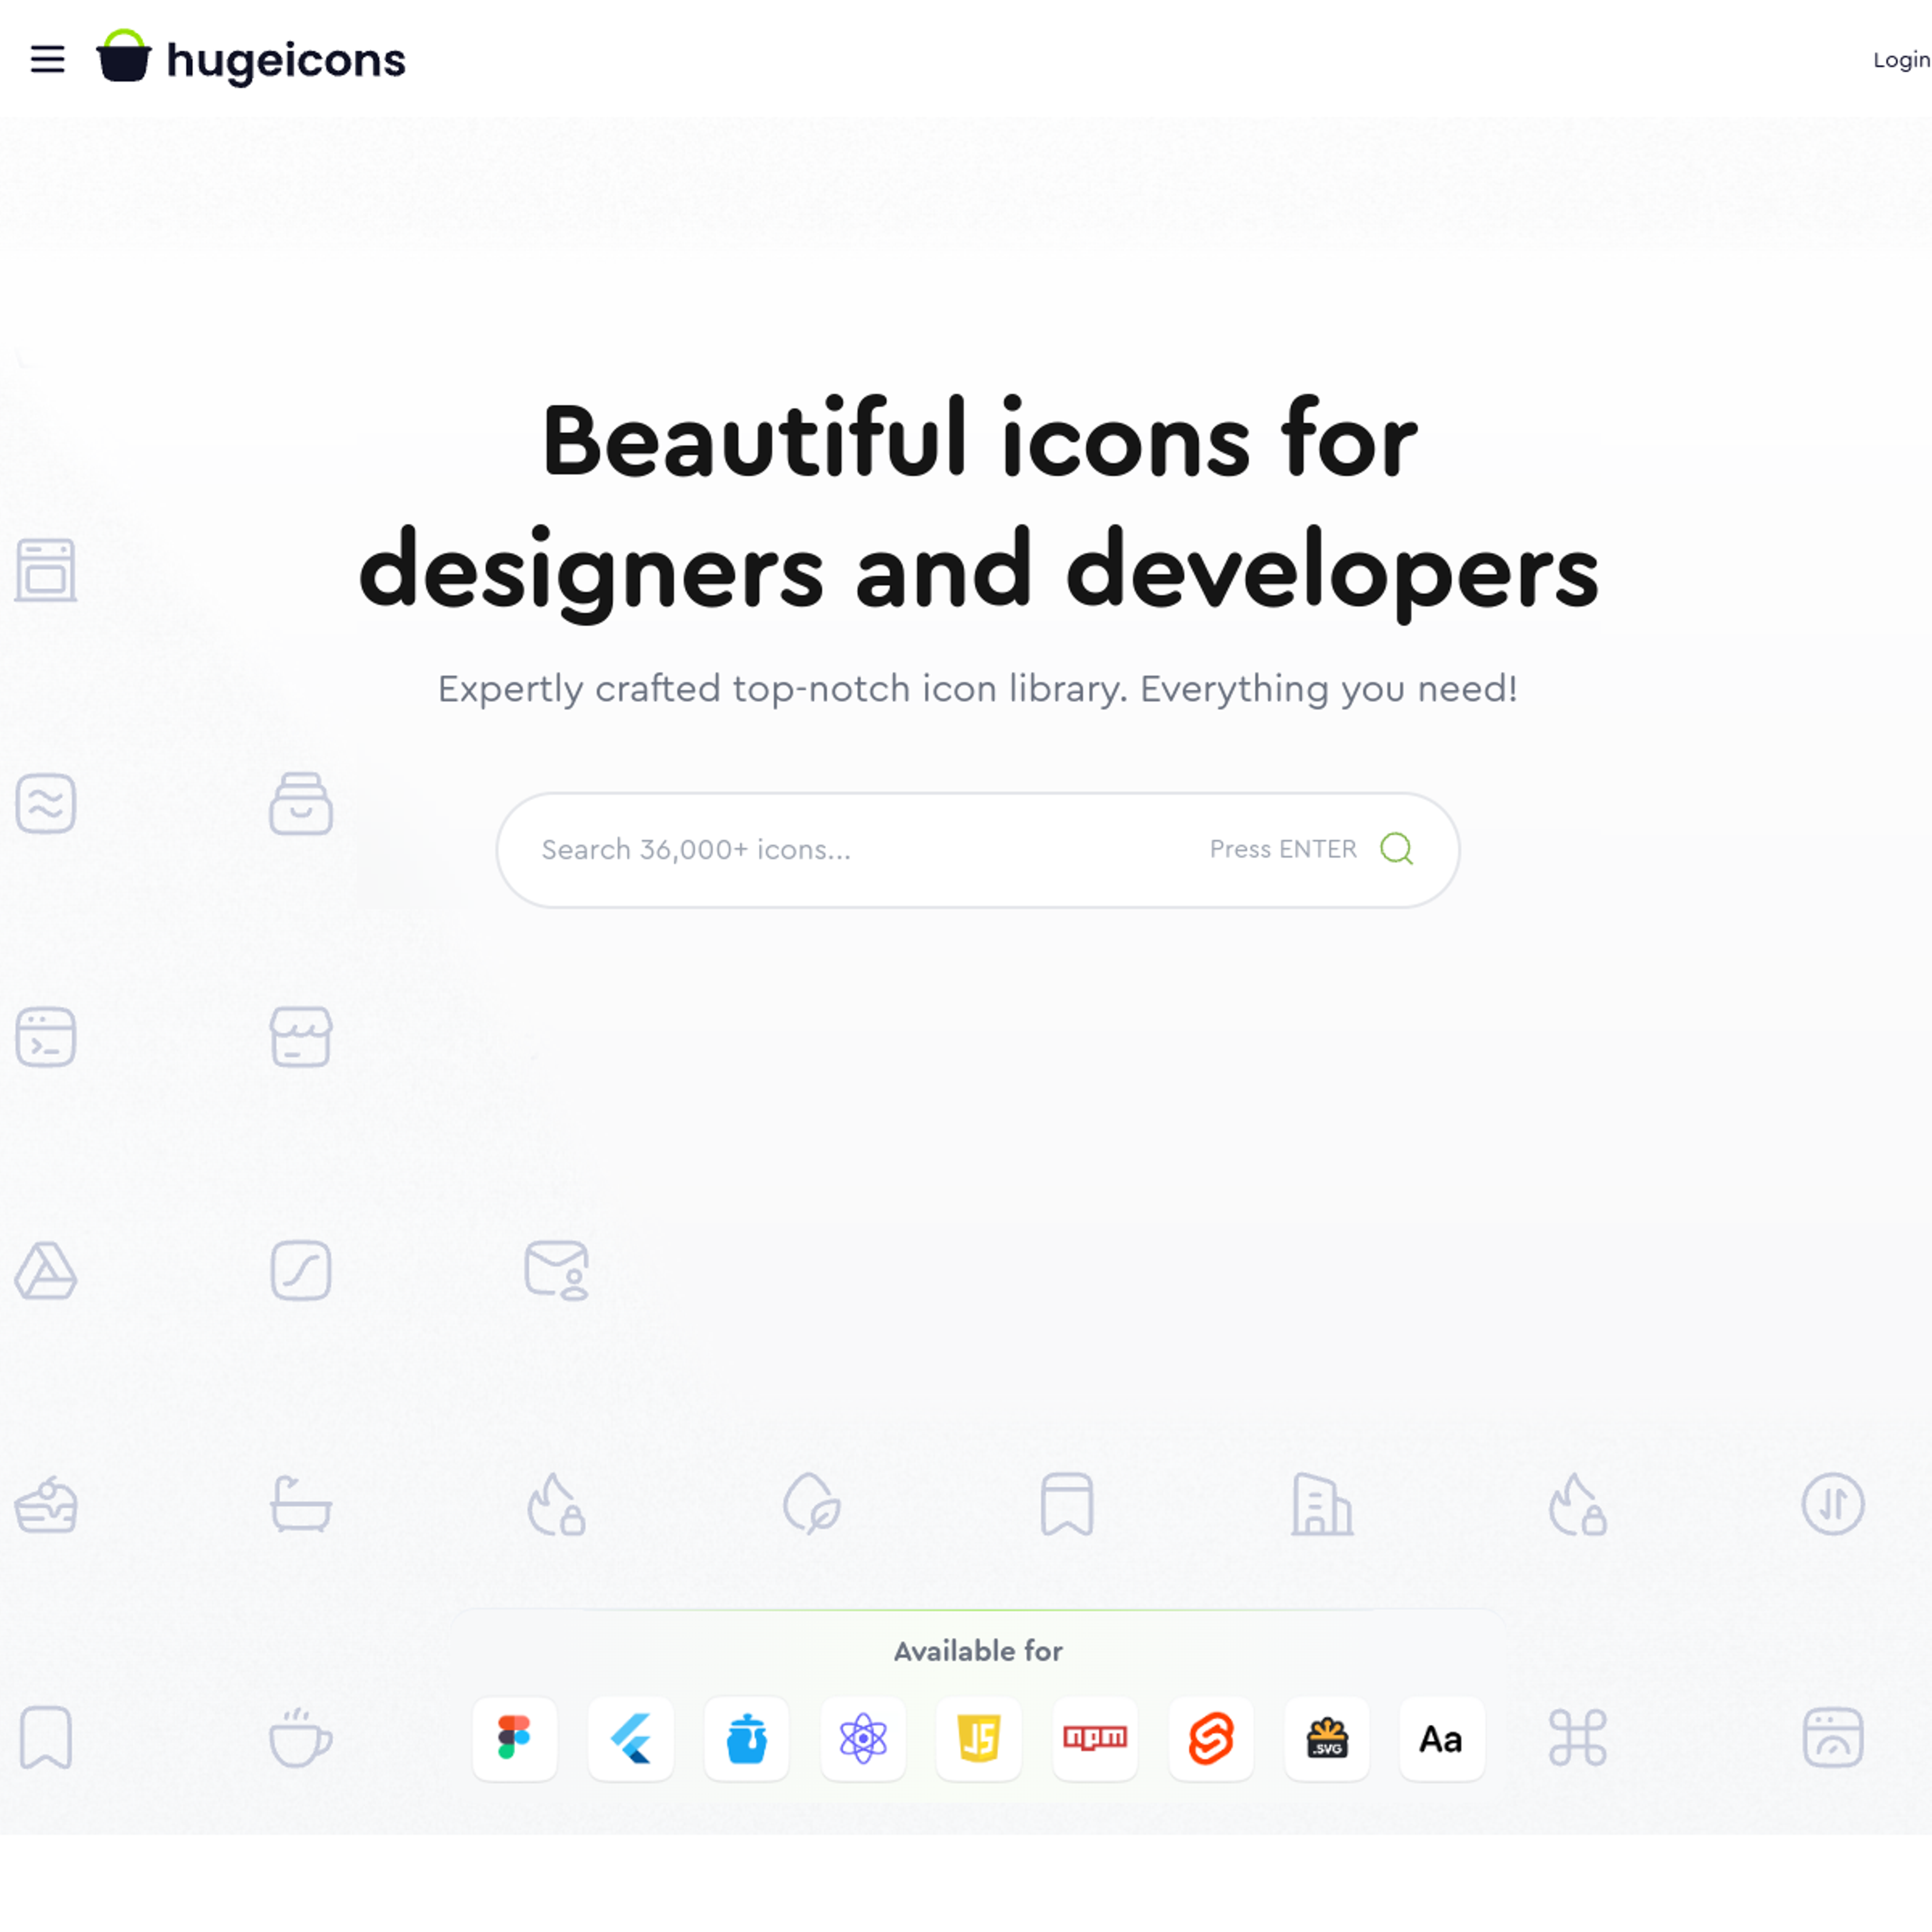Open the Login link

coord(1901,60)
